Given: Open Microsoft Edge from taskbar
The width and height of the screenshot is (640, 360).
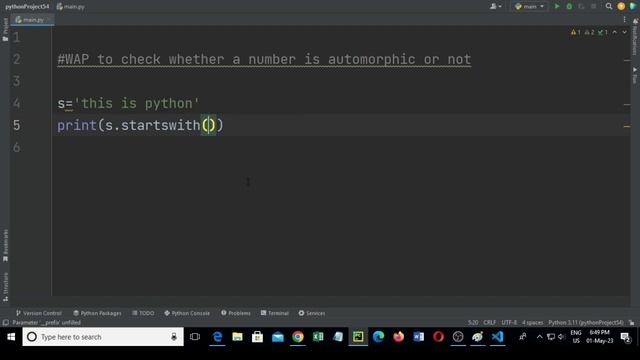Looking at the screenshot, I should coord(378,337).
